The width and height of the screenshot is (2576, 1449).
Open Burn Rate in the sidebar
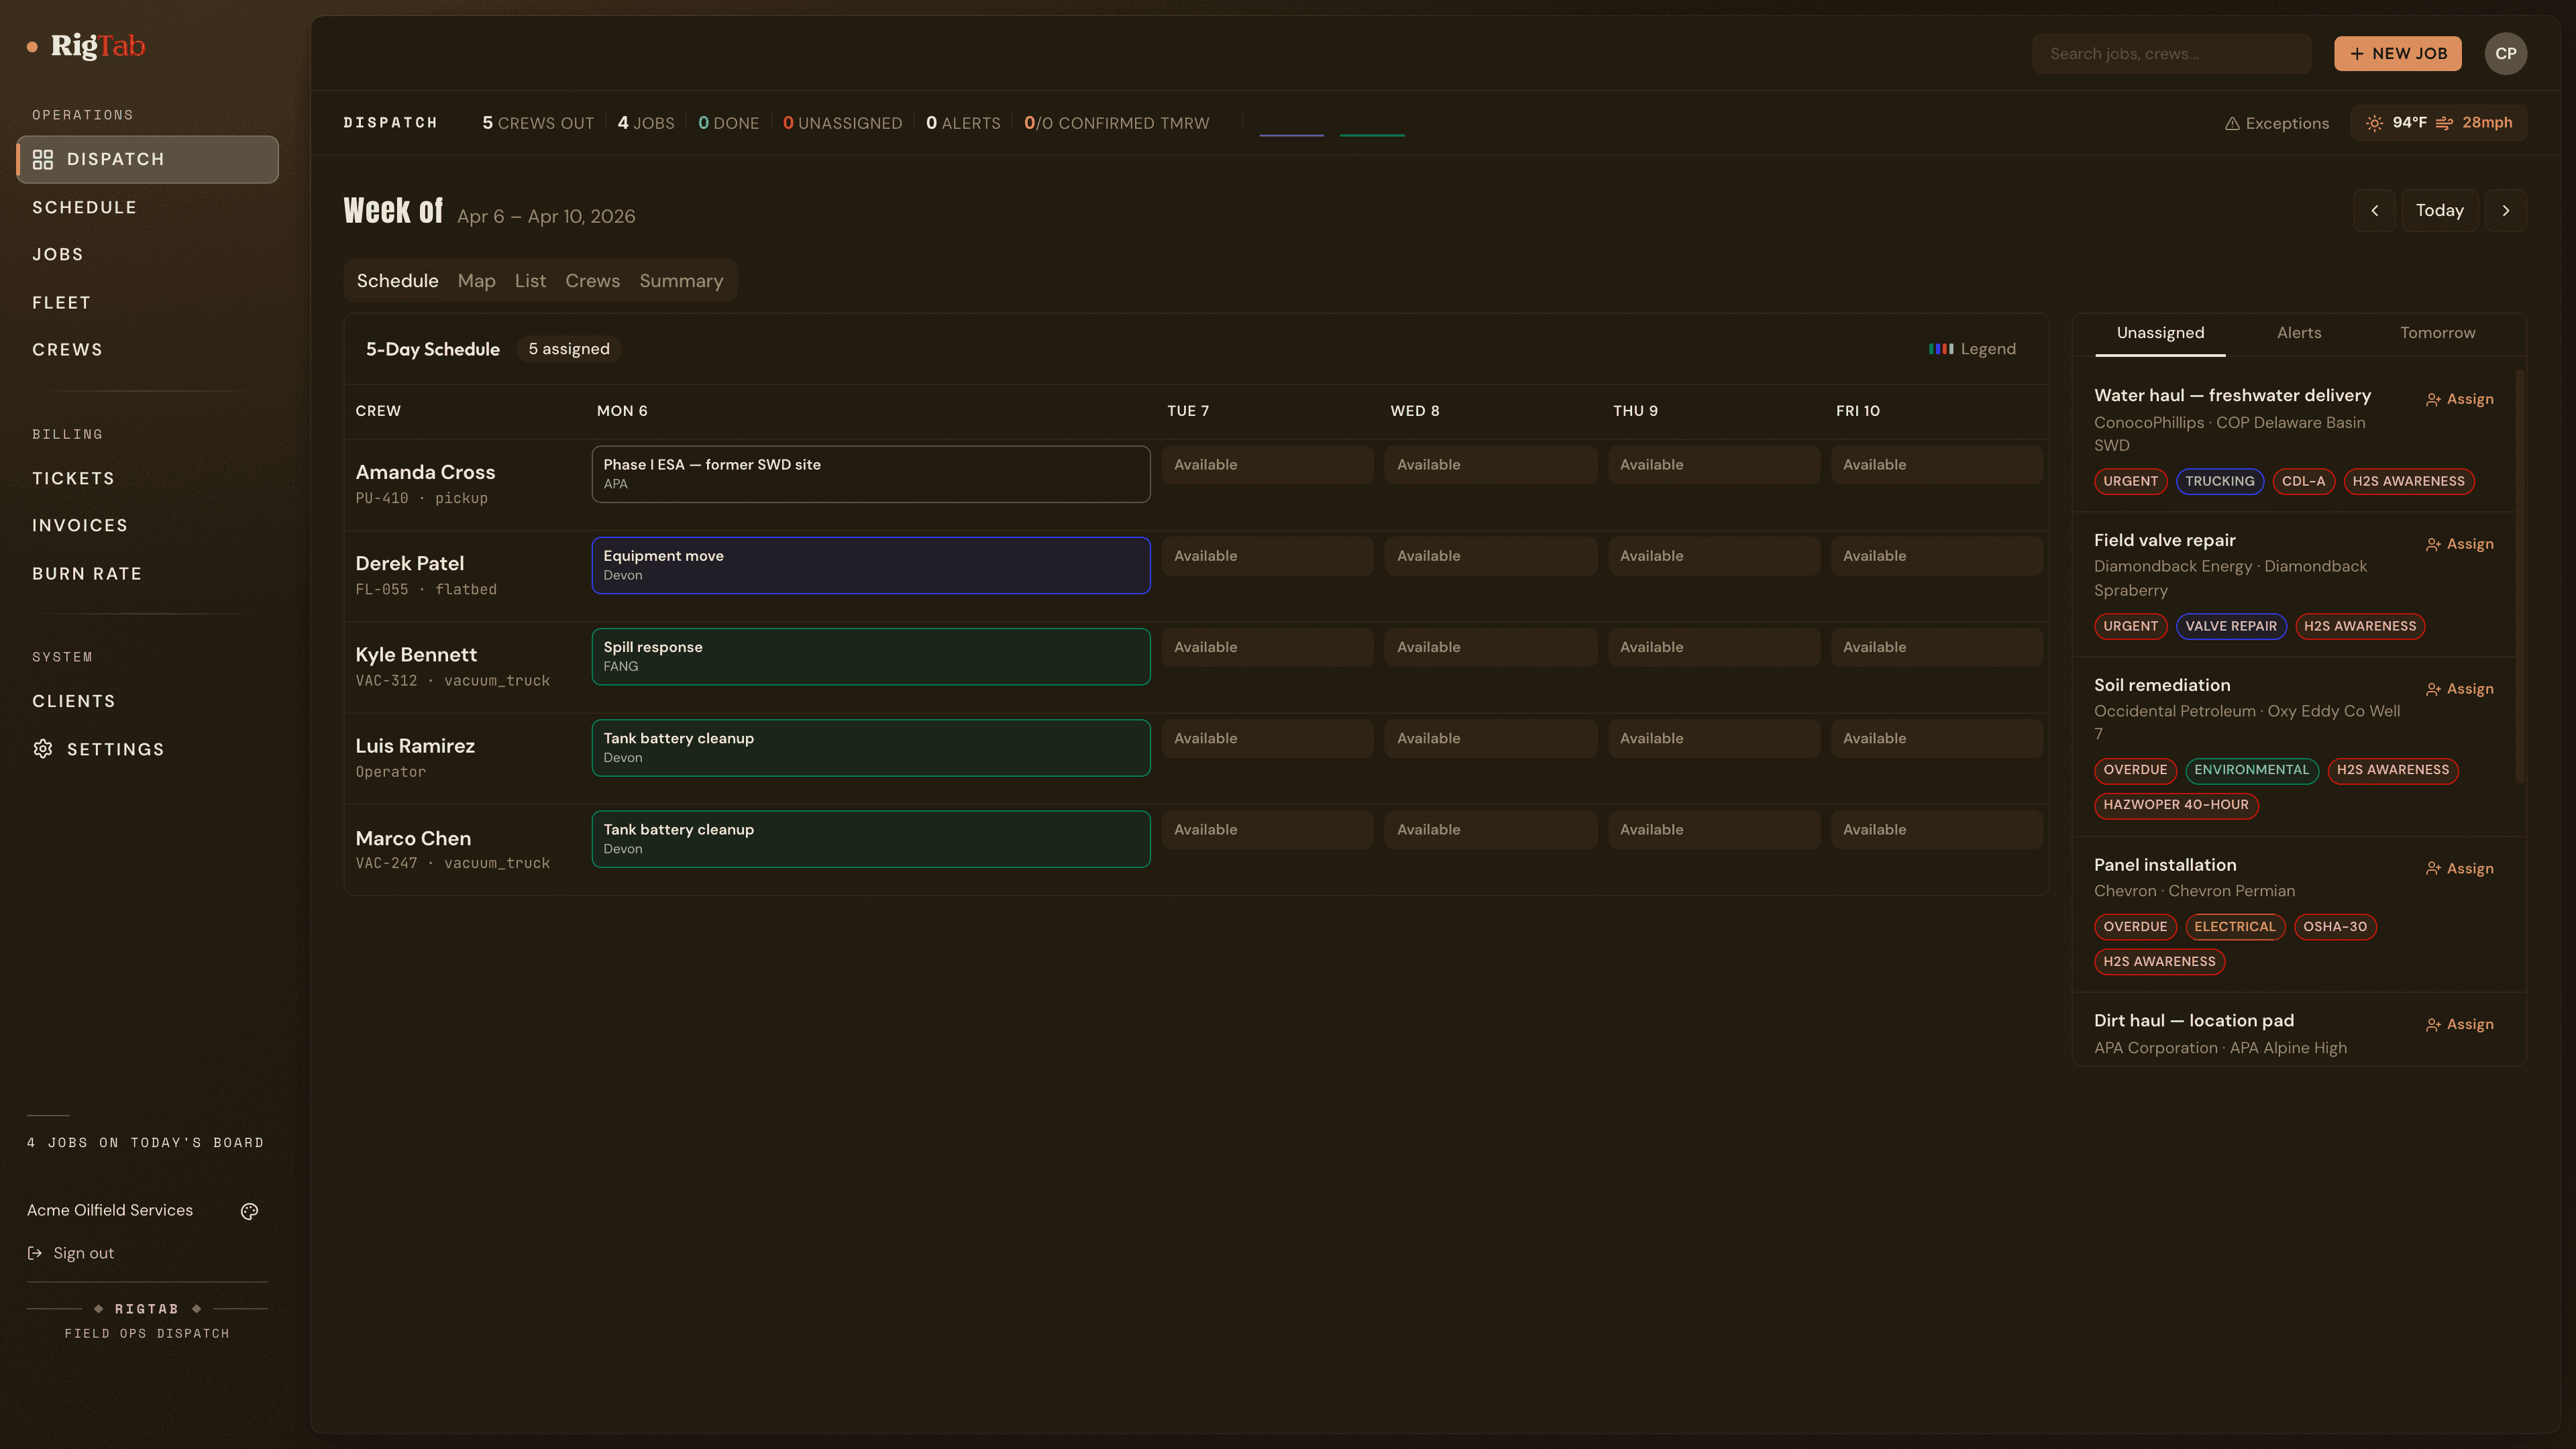pyautogui.click(x=87, y=573)
